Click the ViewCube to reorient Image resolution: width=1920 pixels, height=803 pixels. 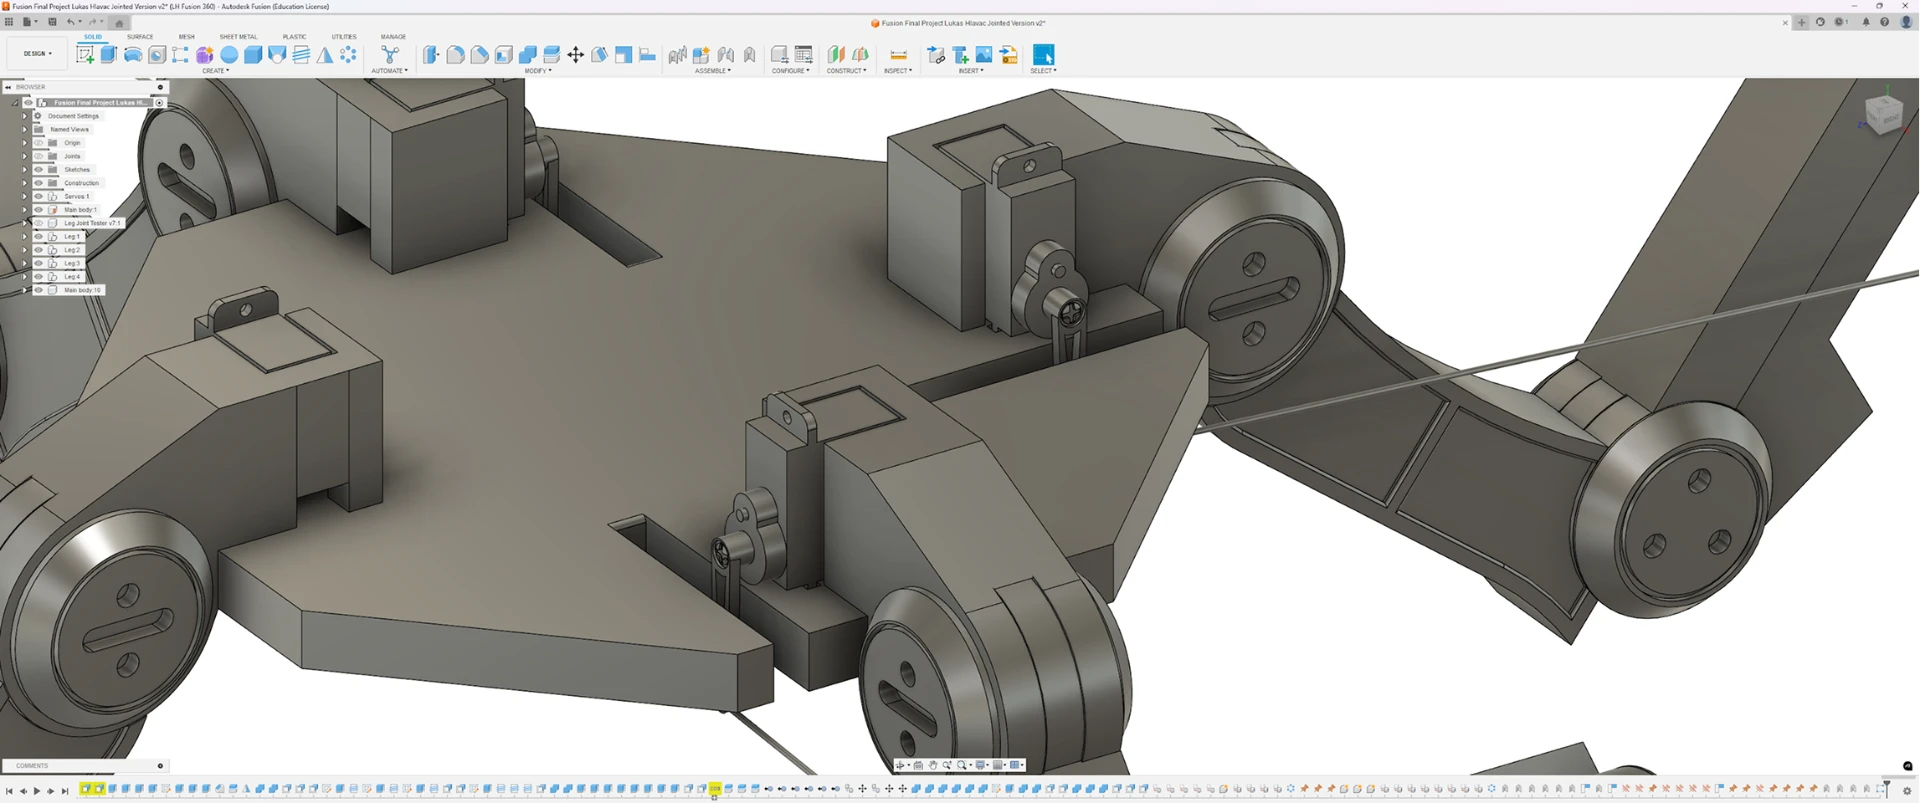pyautogui.click(x=1883, y=114)
